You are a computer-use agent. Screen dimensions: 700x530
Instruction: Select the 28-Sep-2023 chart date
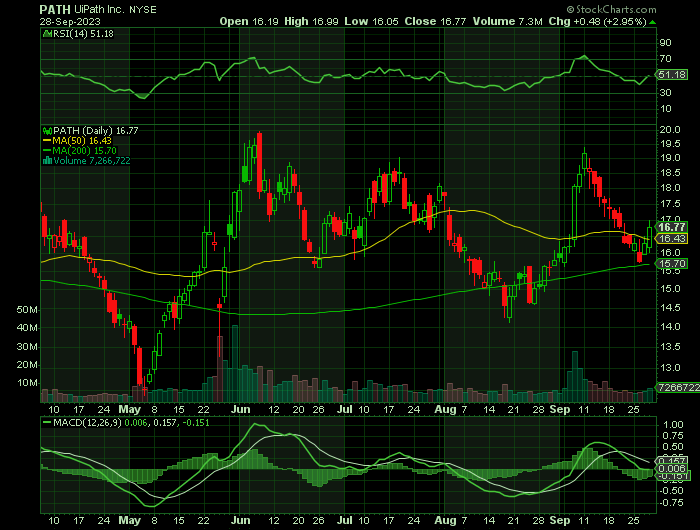pos(70,21)
